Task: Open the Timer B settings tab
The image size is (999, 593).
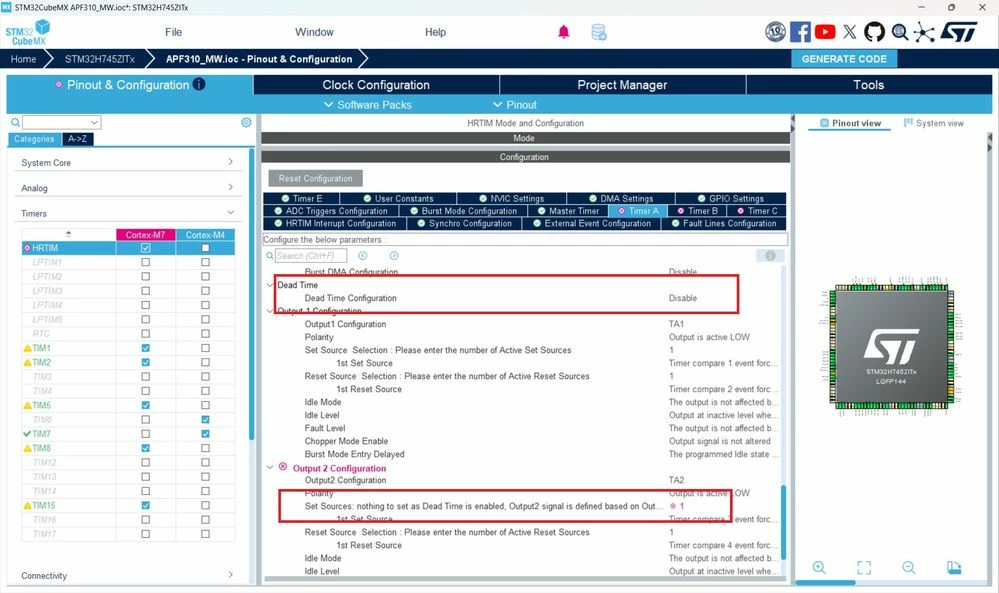Action: click(697, 211)
